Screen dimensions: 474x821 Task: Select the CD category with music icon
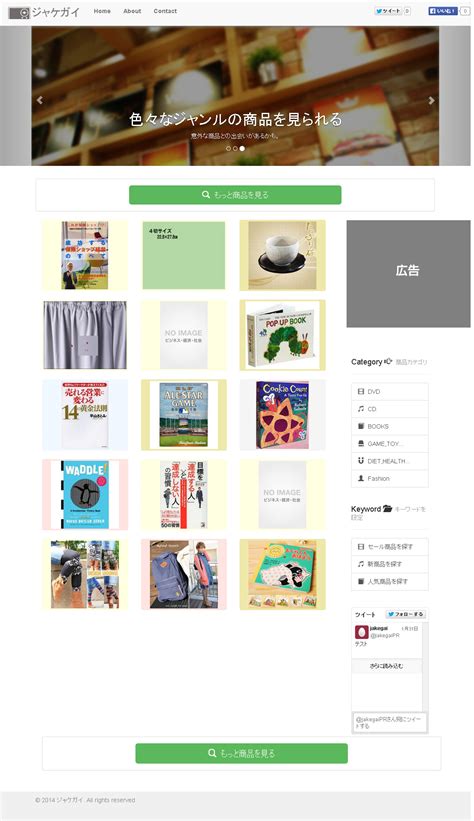coord(390,409)
